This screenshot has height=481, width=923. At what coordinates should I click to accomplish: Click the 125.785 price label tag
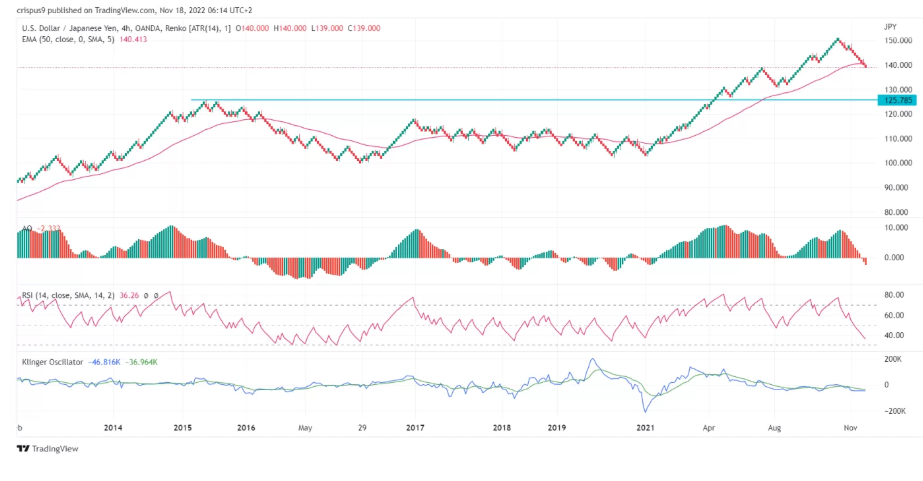coord(894,100)
